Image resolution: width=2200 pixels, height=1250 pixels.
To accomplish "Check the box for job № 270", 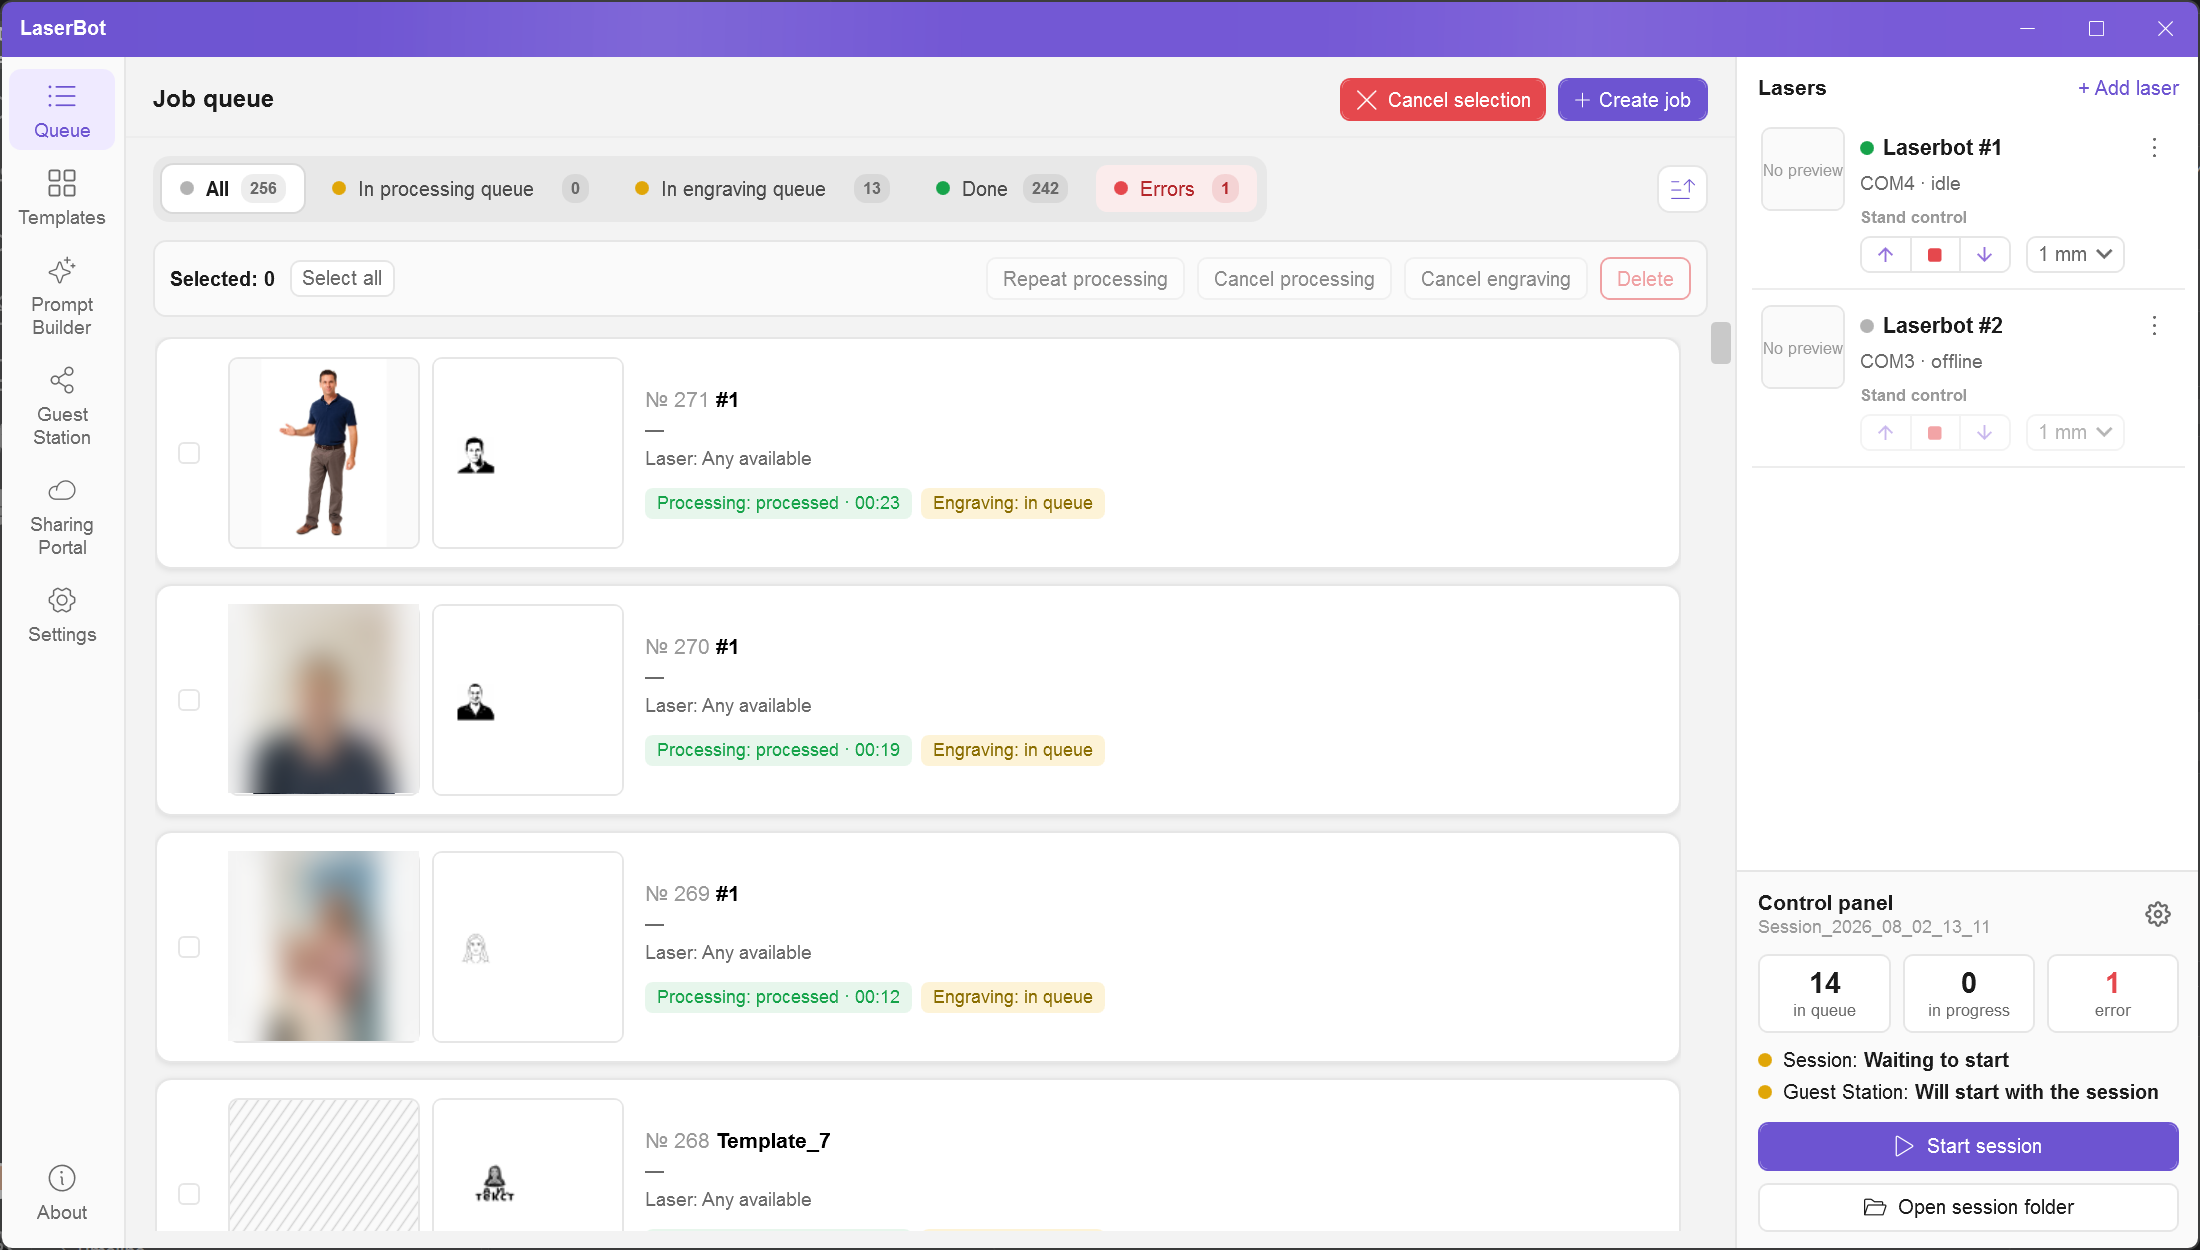I will click(189, 700).
